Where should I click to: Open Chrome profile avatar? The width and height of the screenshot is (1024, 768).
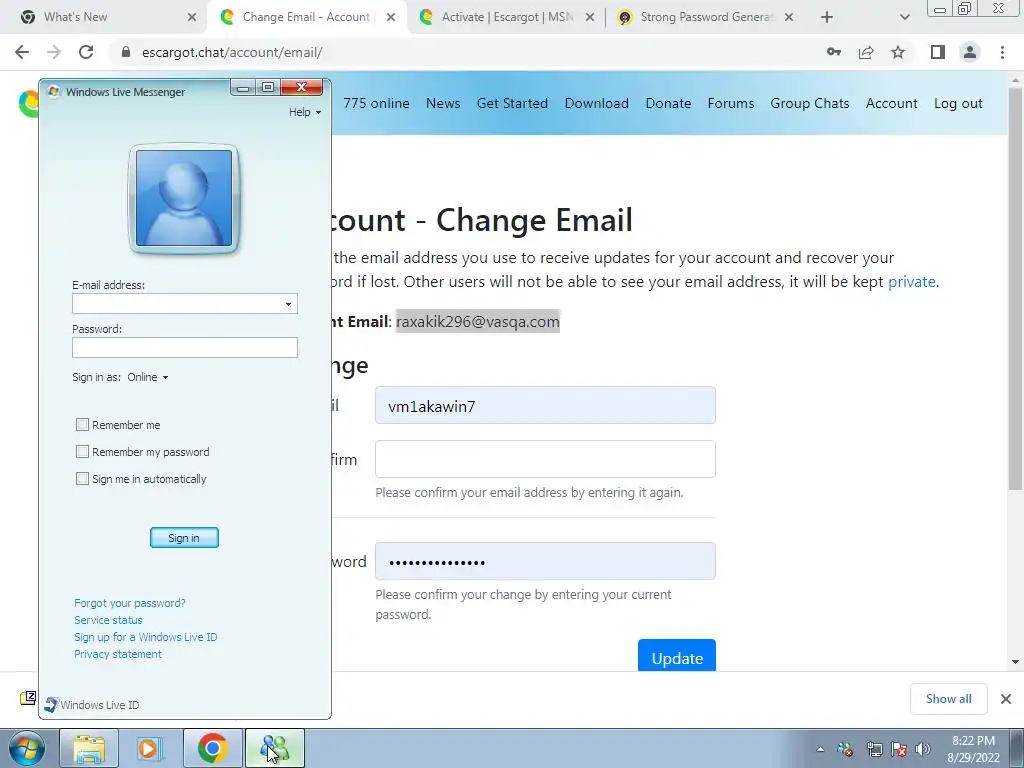970,52
